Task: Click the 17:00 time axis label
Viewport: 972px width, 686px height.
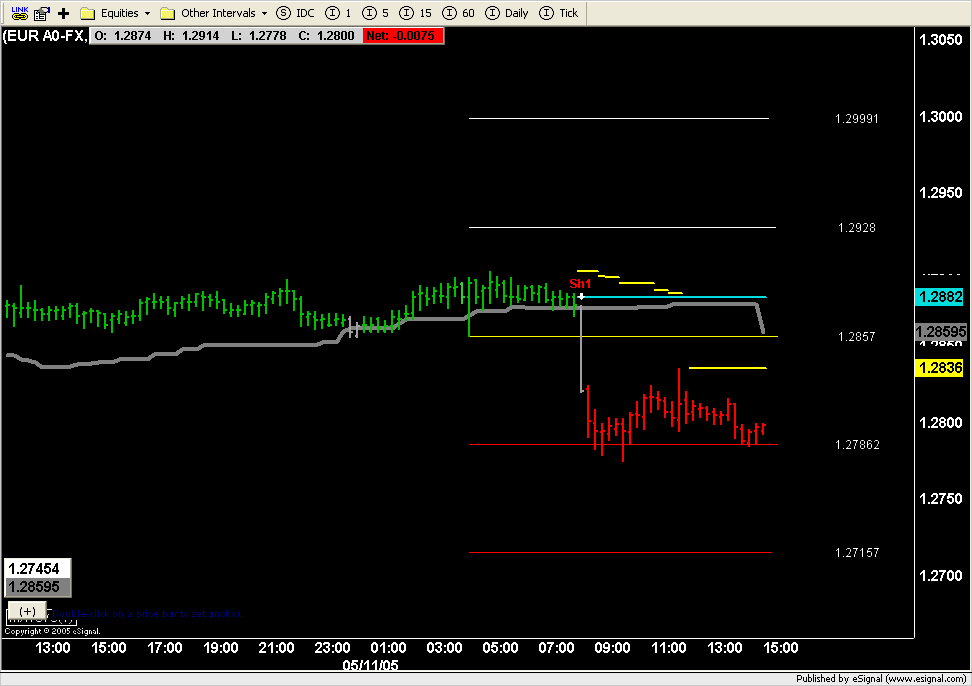Action: click(x=165, y=648)
